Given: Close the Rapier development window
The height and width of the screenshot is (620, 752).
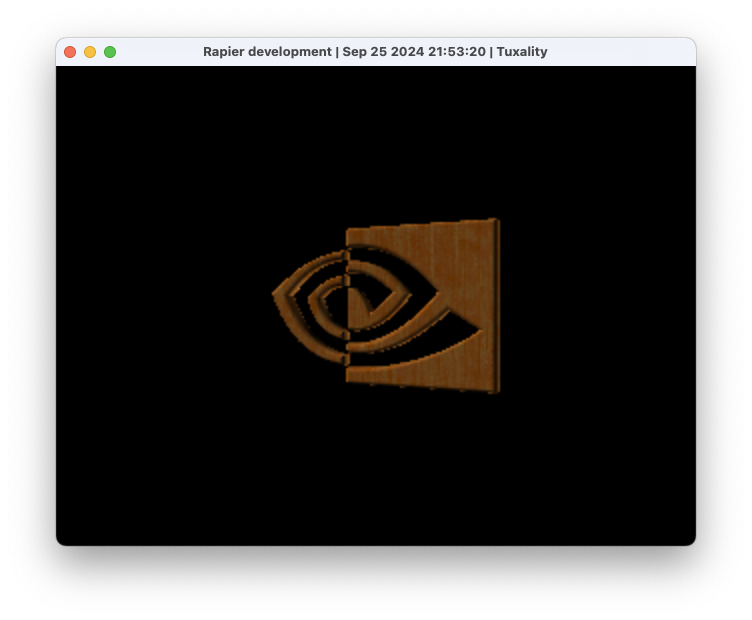Looking at the screenshot, I should tap(70, 52).
